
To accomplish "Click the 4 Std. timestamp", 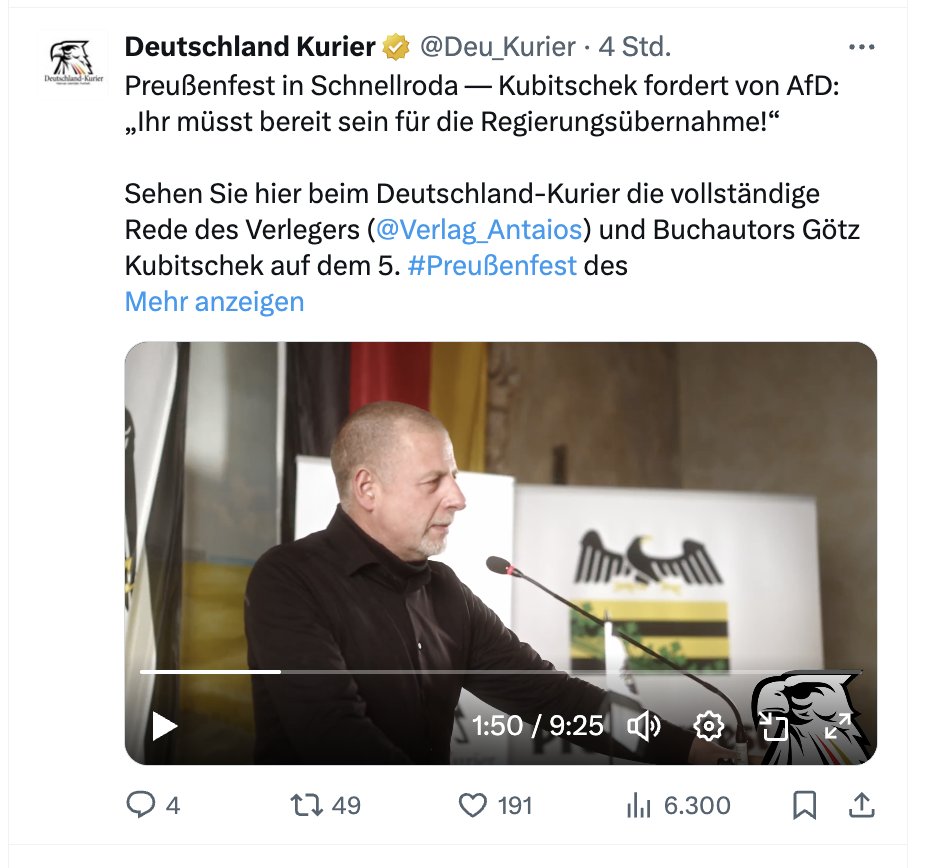I will 635,46.
